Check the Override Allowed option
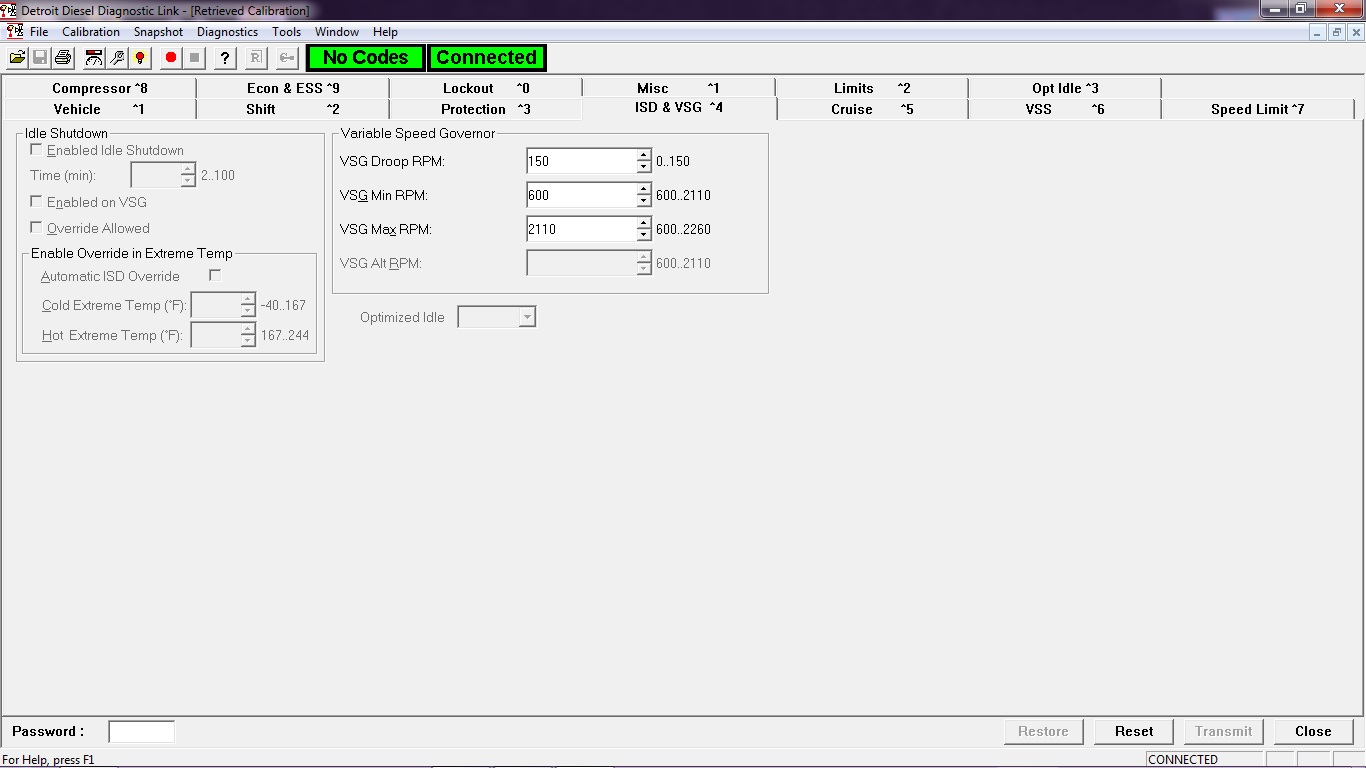The height and width of the screenshot is (768, 1366). coord(36,228)
